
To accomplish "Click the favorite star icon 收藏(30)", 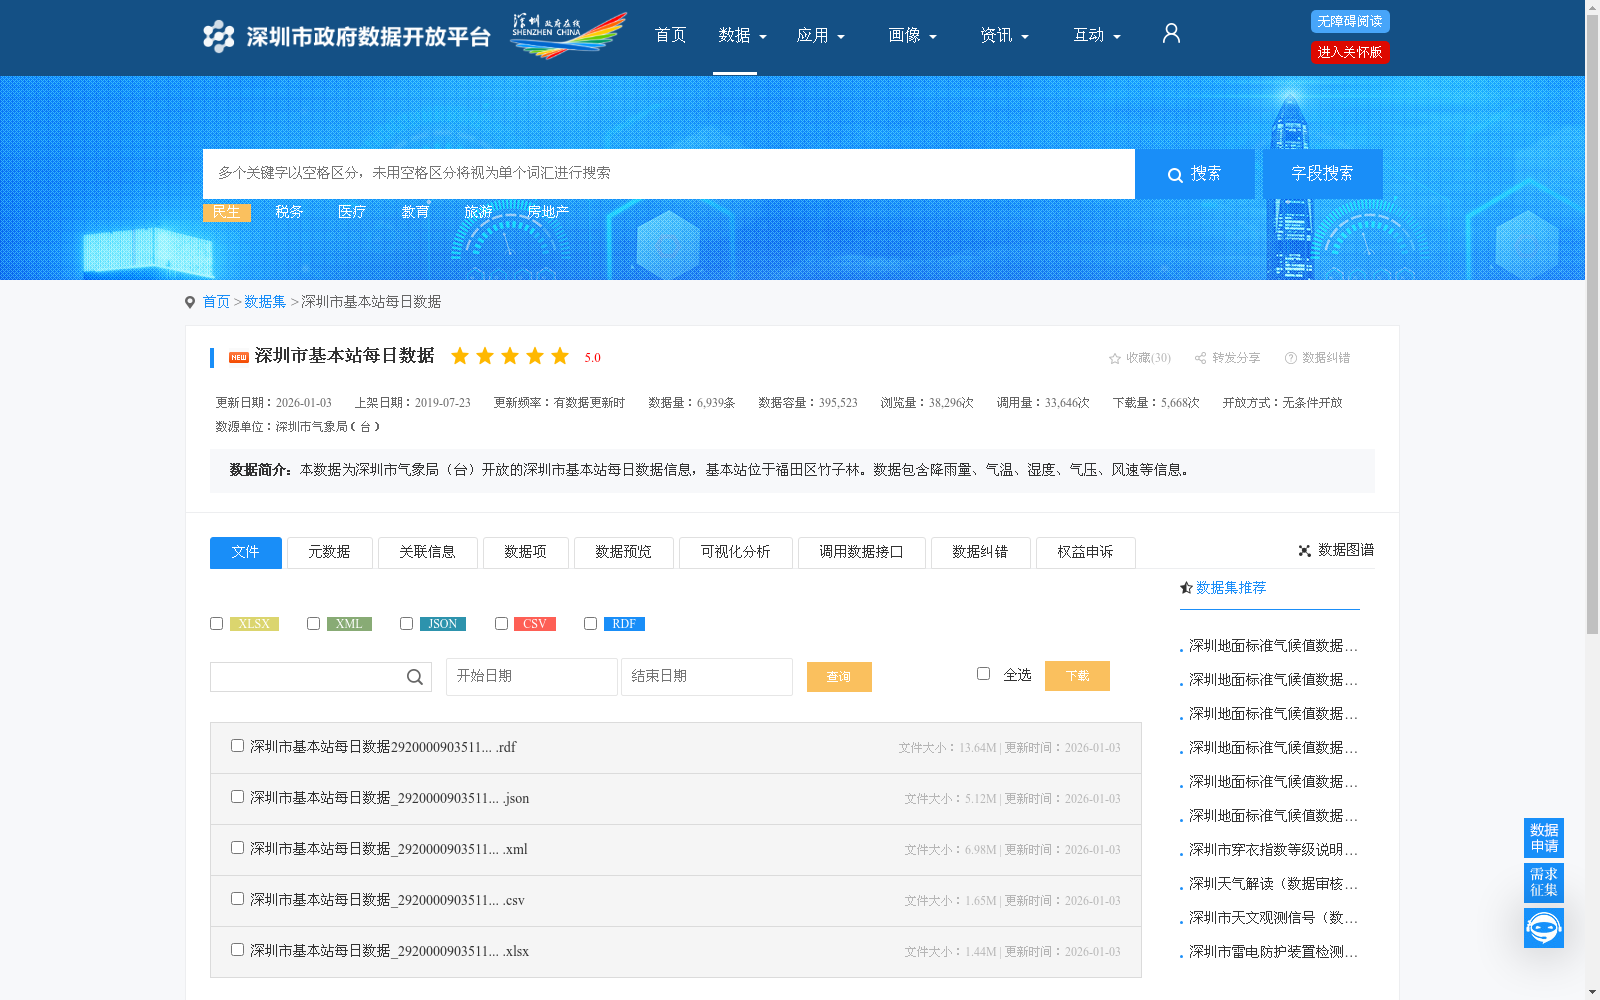I will [x=1115, y=358].
